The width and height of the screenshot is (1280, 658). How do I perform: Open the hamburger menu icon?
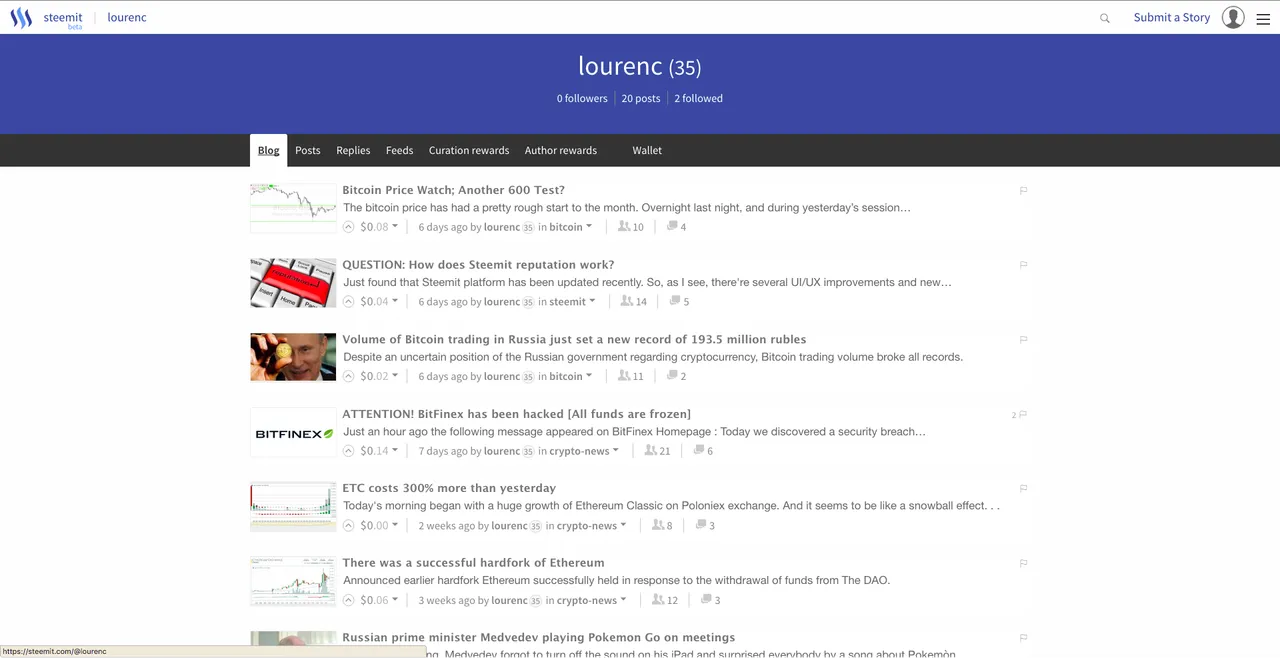1263,18
